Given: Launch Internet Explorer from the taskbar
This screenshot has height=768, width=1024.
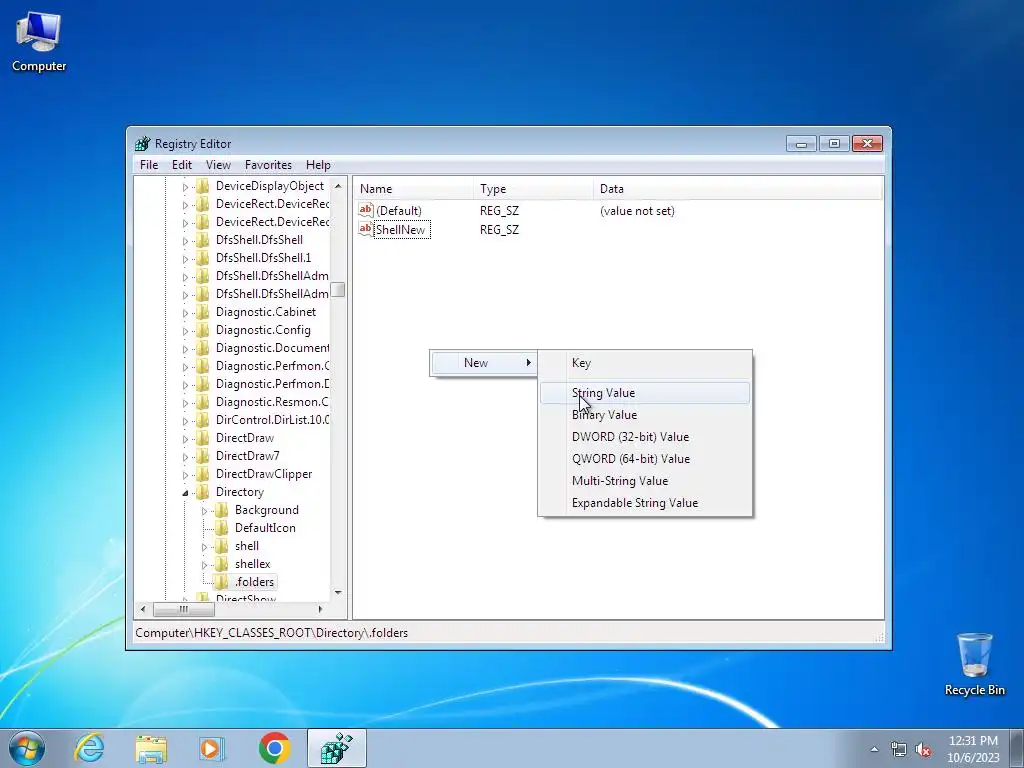Looking at the screenshot, I should (89, 748).
